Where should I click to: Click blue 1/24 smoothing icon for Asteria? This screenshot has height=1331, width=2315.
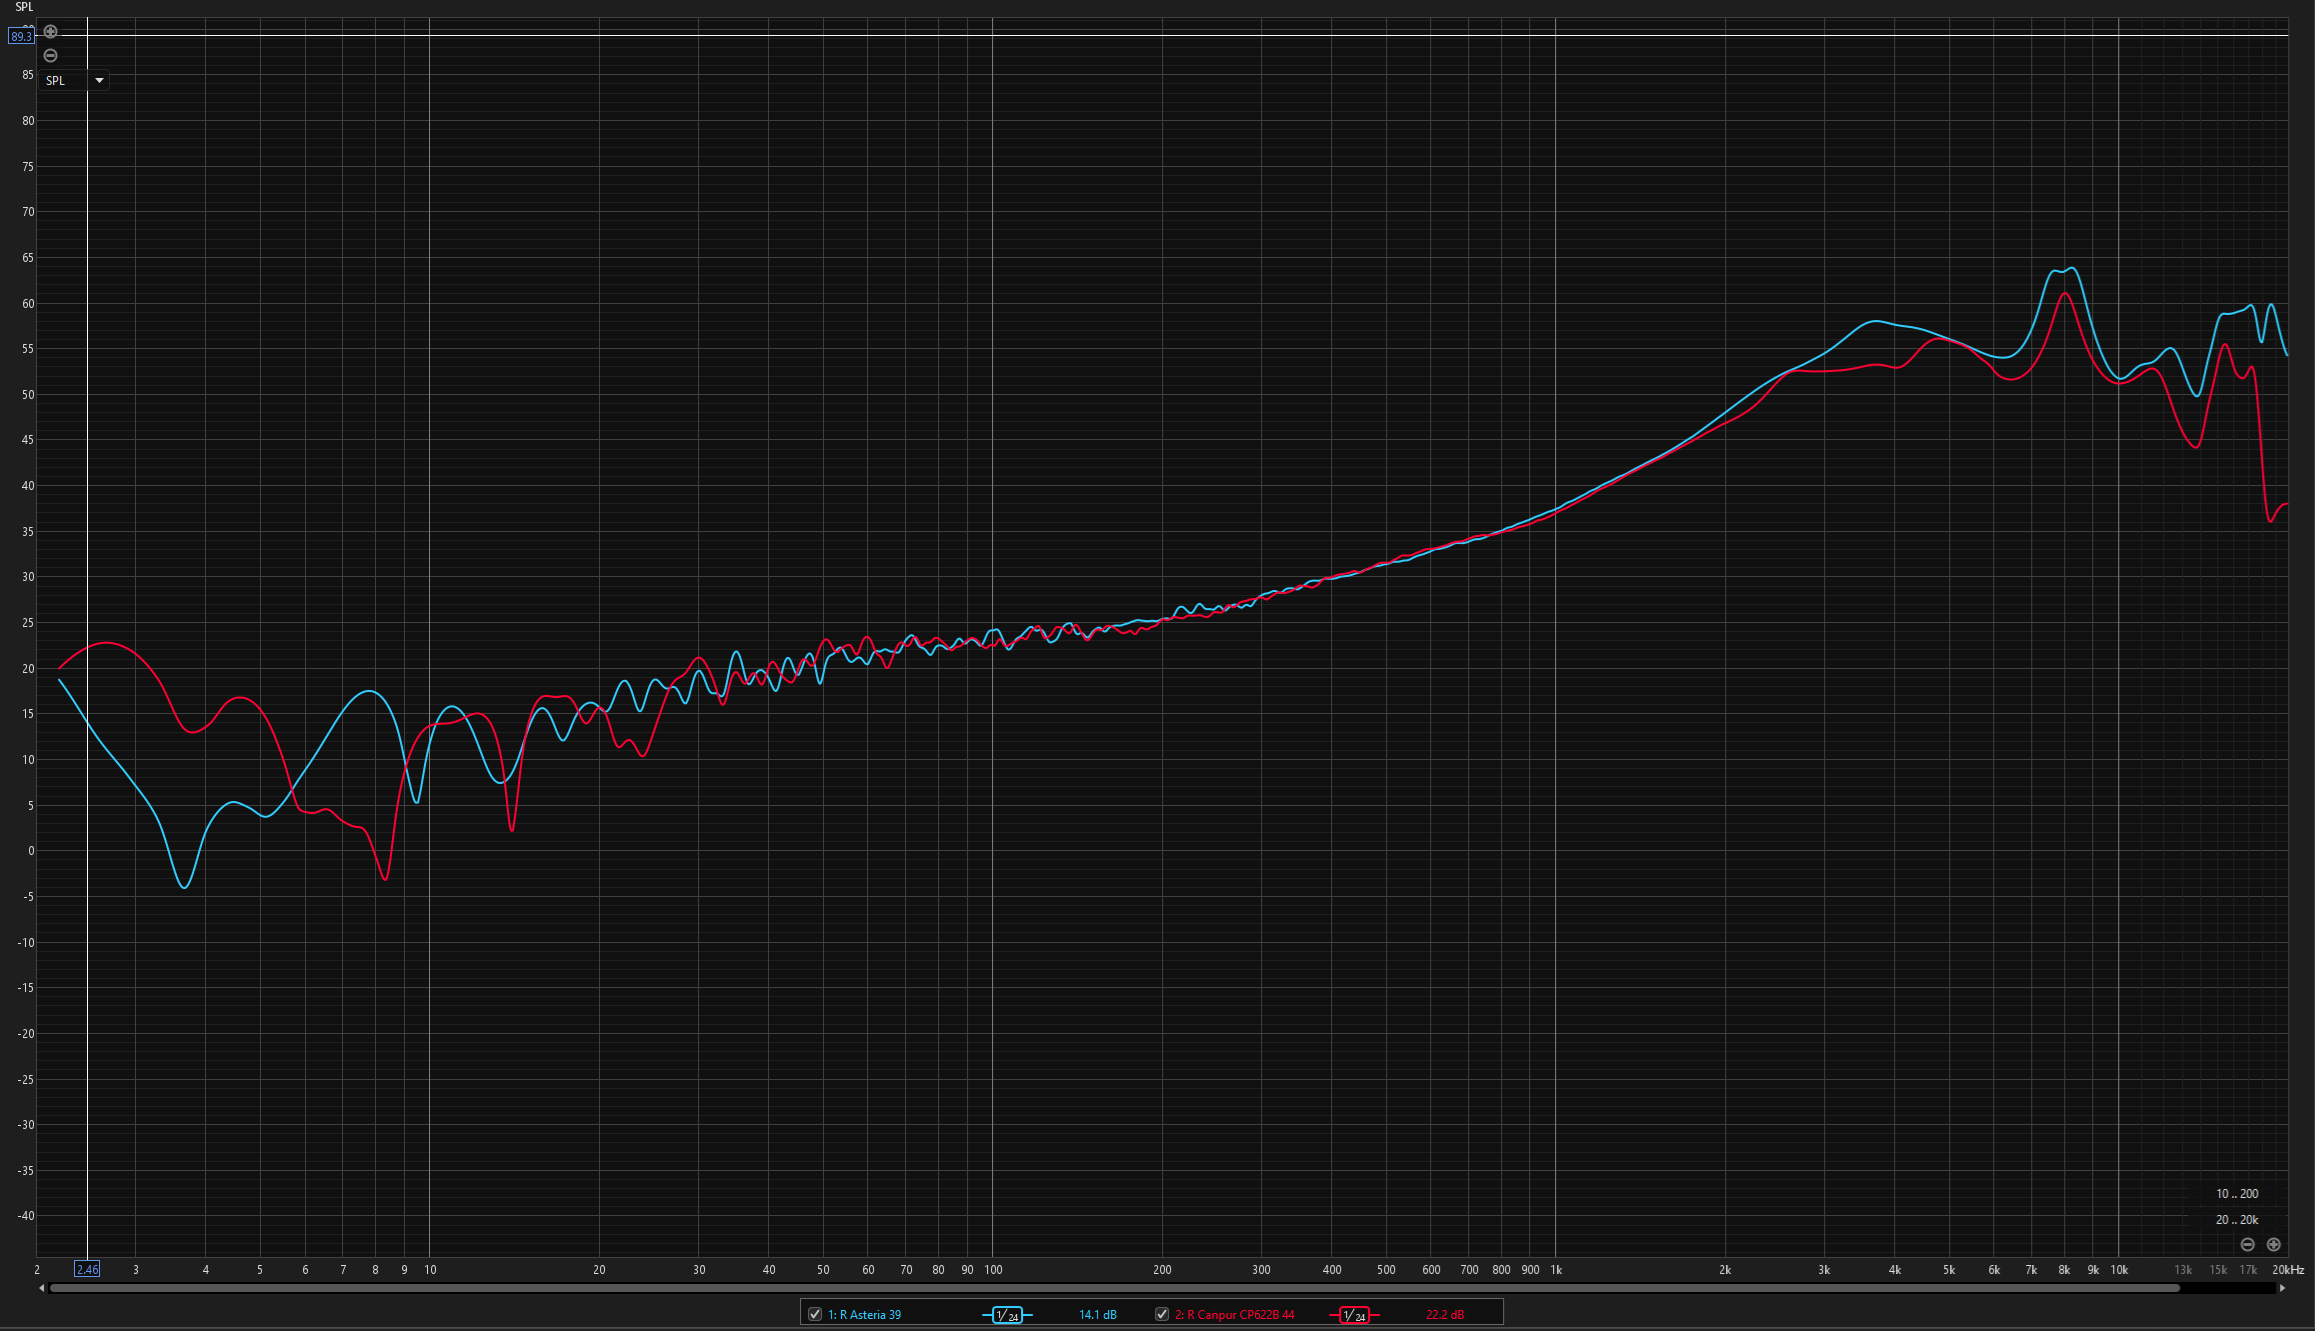coord(1007,1315)
